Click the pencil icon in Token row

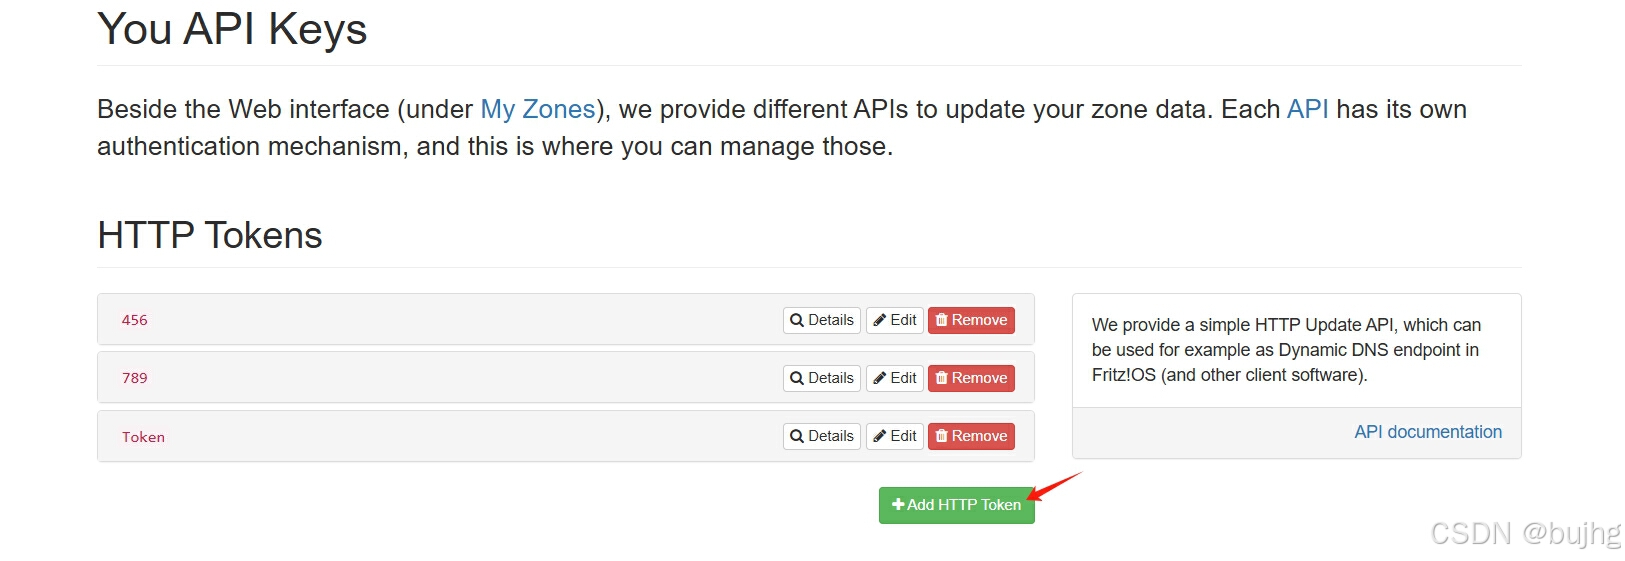click(x=880, y=437)
